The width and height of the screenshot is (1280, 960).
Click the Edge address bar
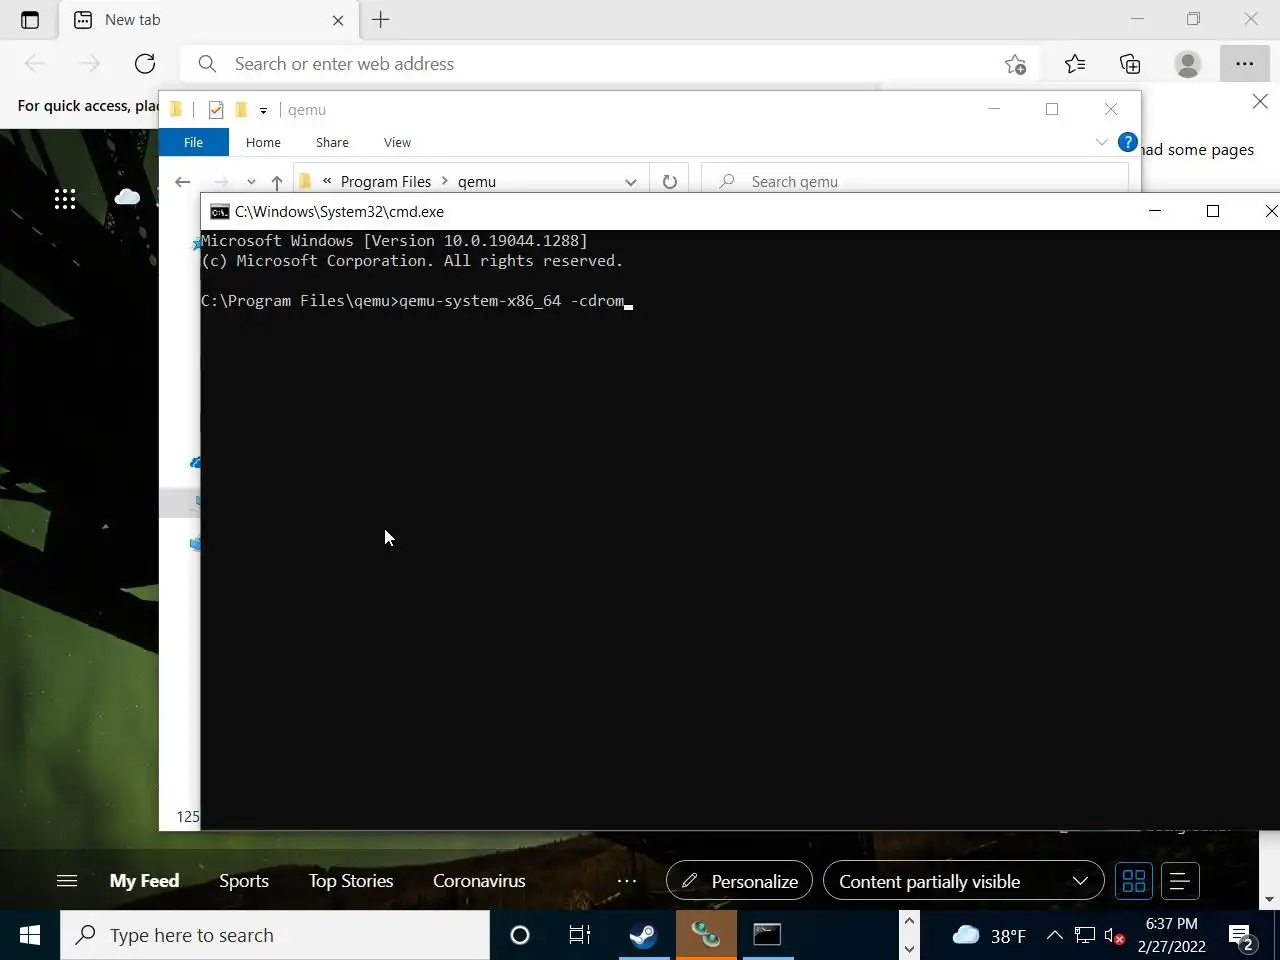click(x=610, y=64)
